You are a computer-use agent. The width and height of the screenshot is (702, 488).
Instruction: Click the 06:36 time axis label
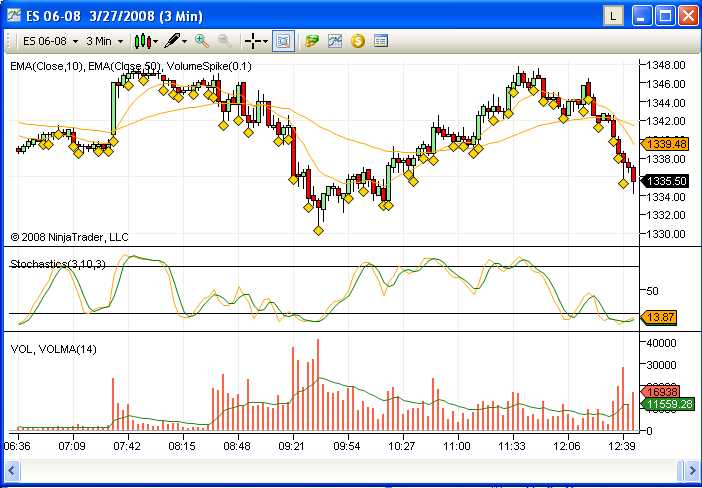point(17,446)
